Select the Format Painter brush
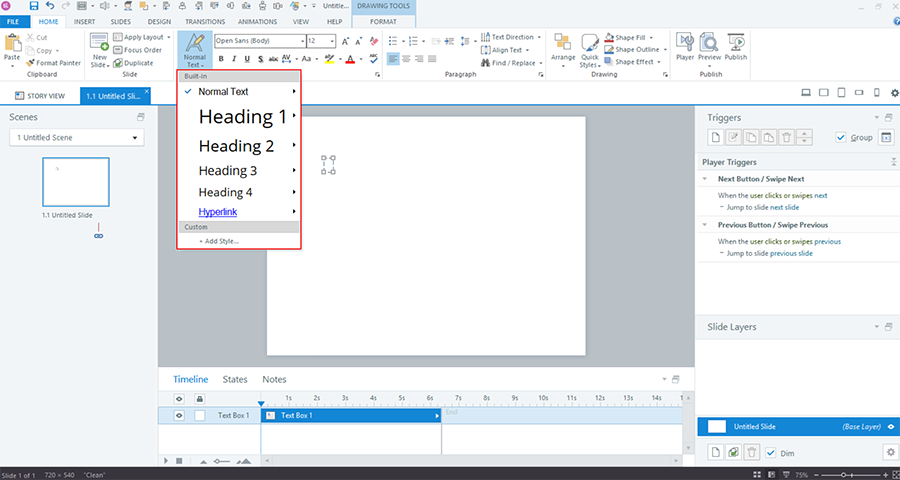Screen dimensions: 900x480 pos(53,63)
